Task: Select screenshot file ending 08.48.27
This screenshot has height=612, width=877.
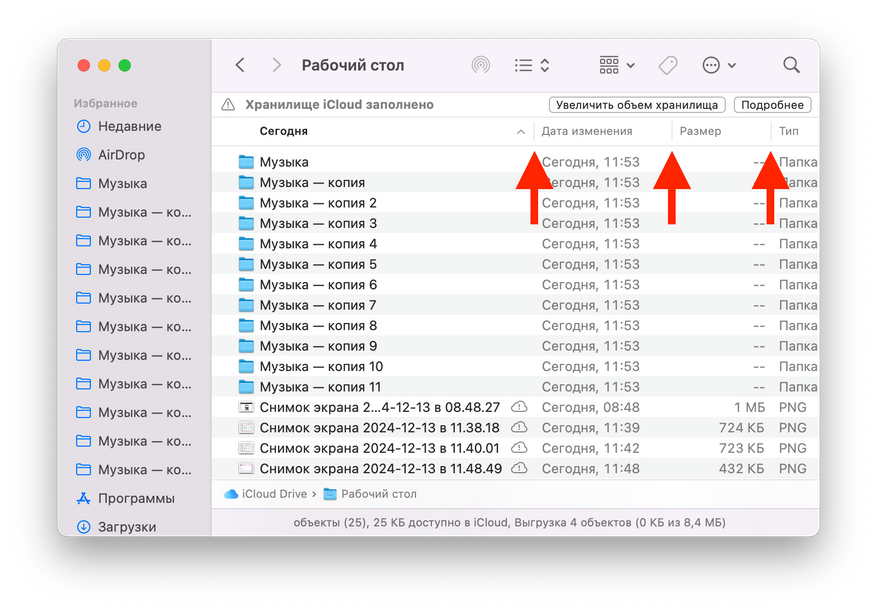Action: tap(515, 407)
